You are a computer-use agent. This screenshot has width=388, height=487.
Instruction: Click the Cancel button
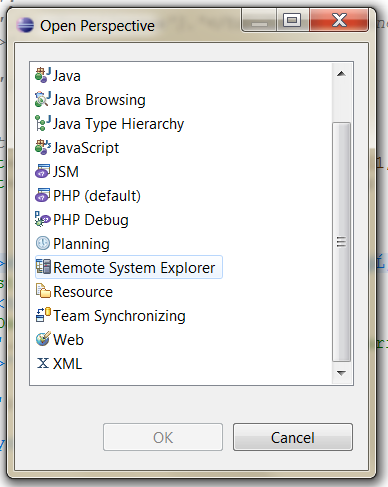[293, 437]
